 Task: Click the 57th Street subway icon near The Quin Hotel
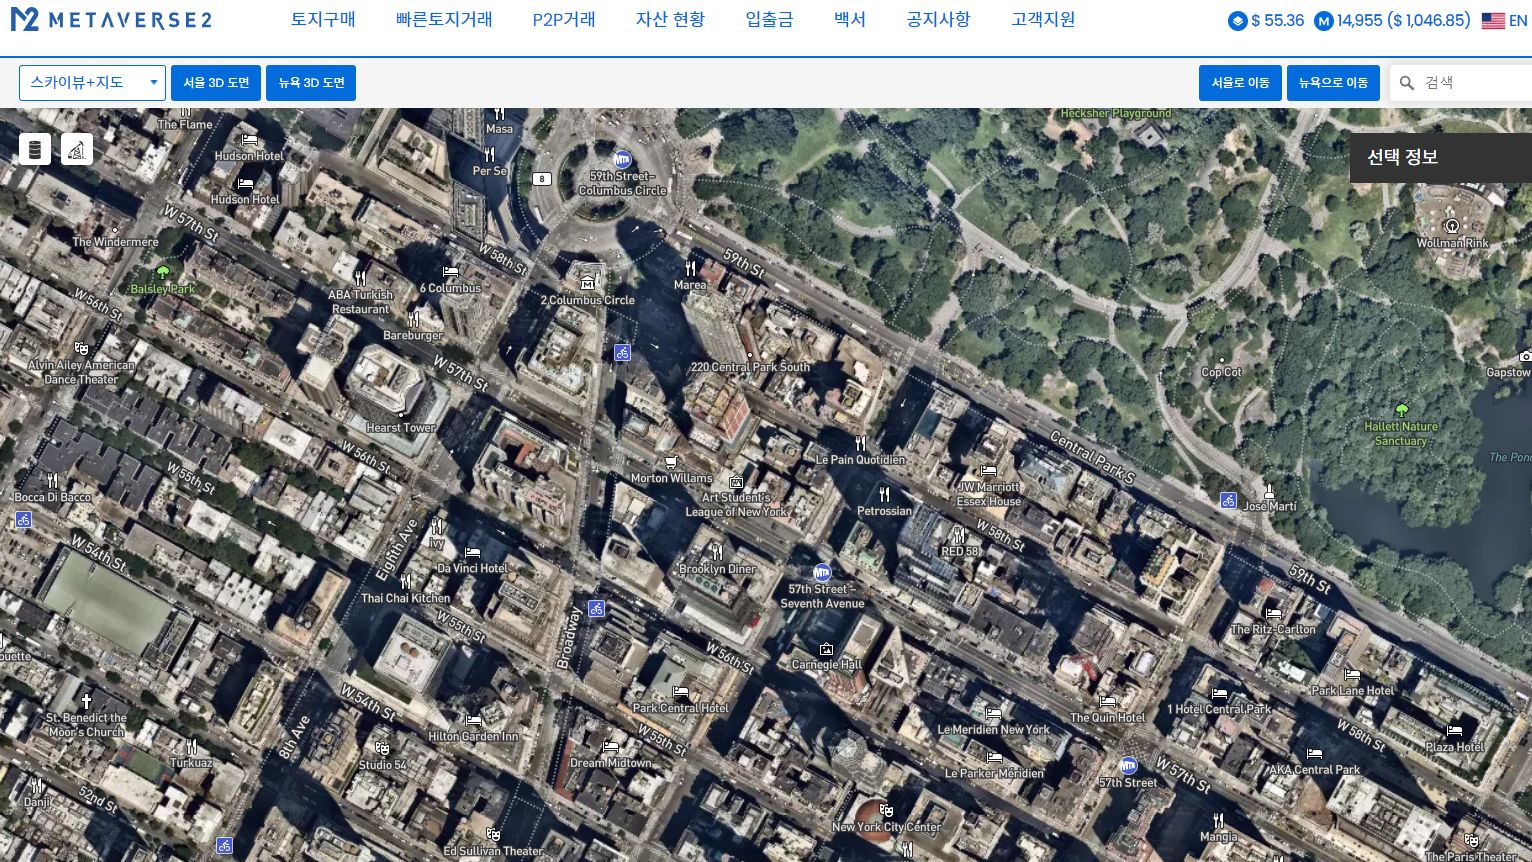coord(1128,766)
